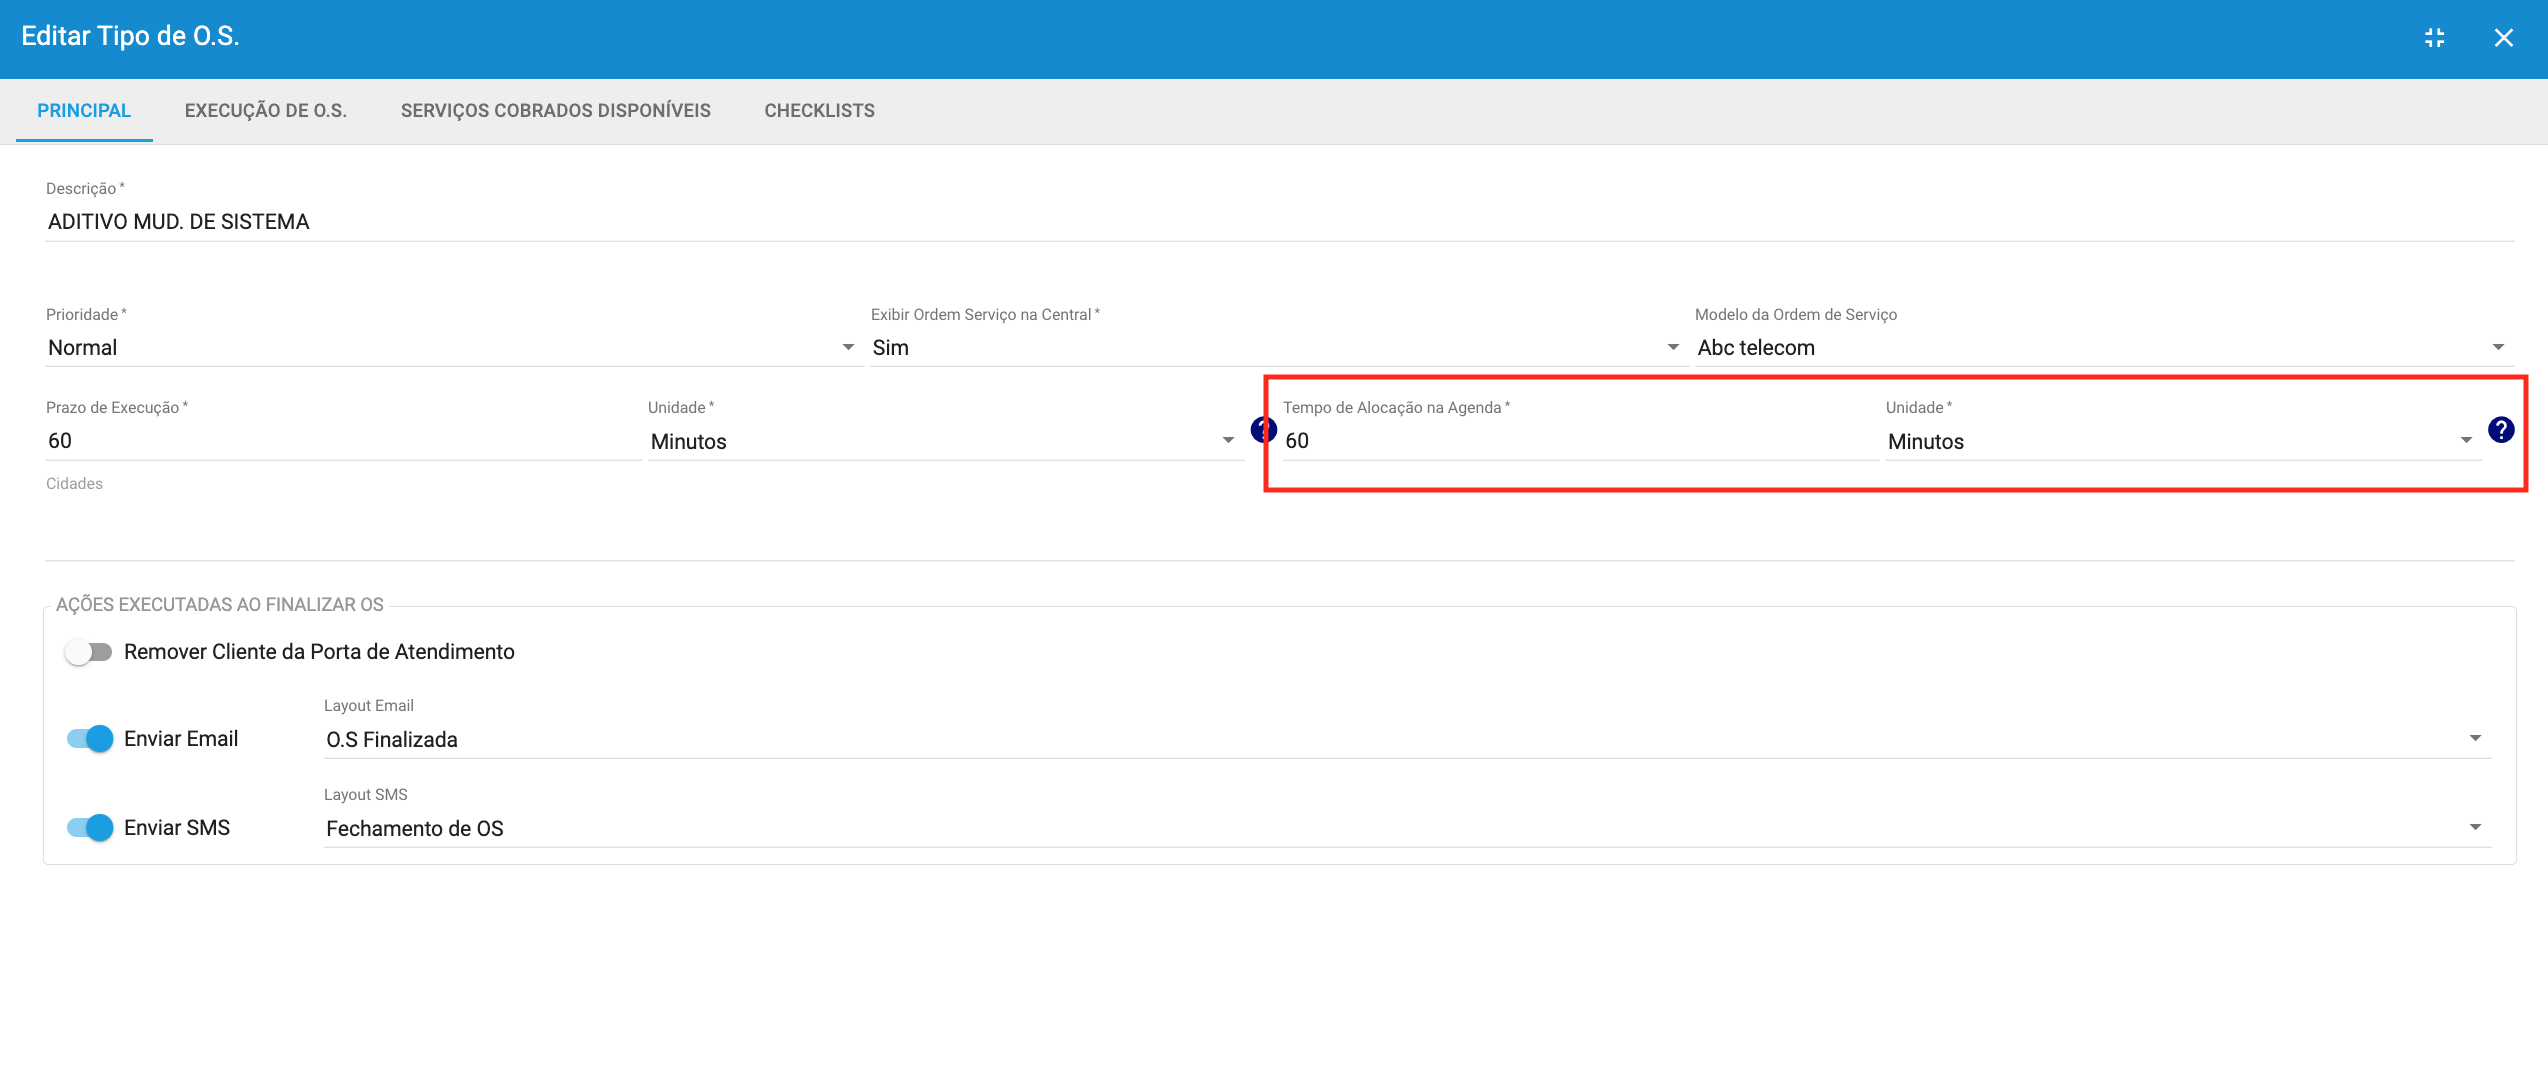Screen dimensions: 2548x1082
Task: Switch to the Execução de O.S. tab
Action: pyautogui.click(x=265, y=111)
